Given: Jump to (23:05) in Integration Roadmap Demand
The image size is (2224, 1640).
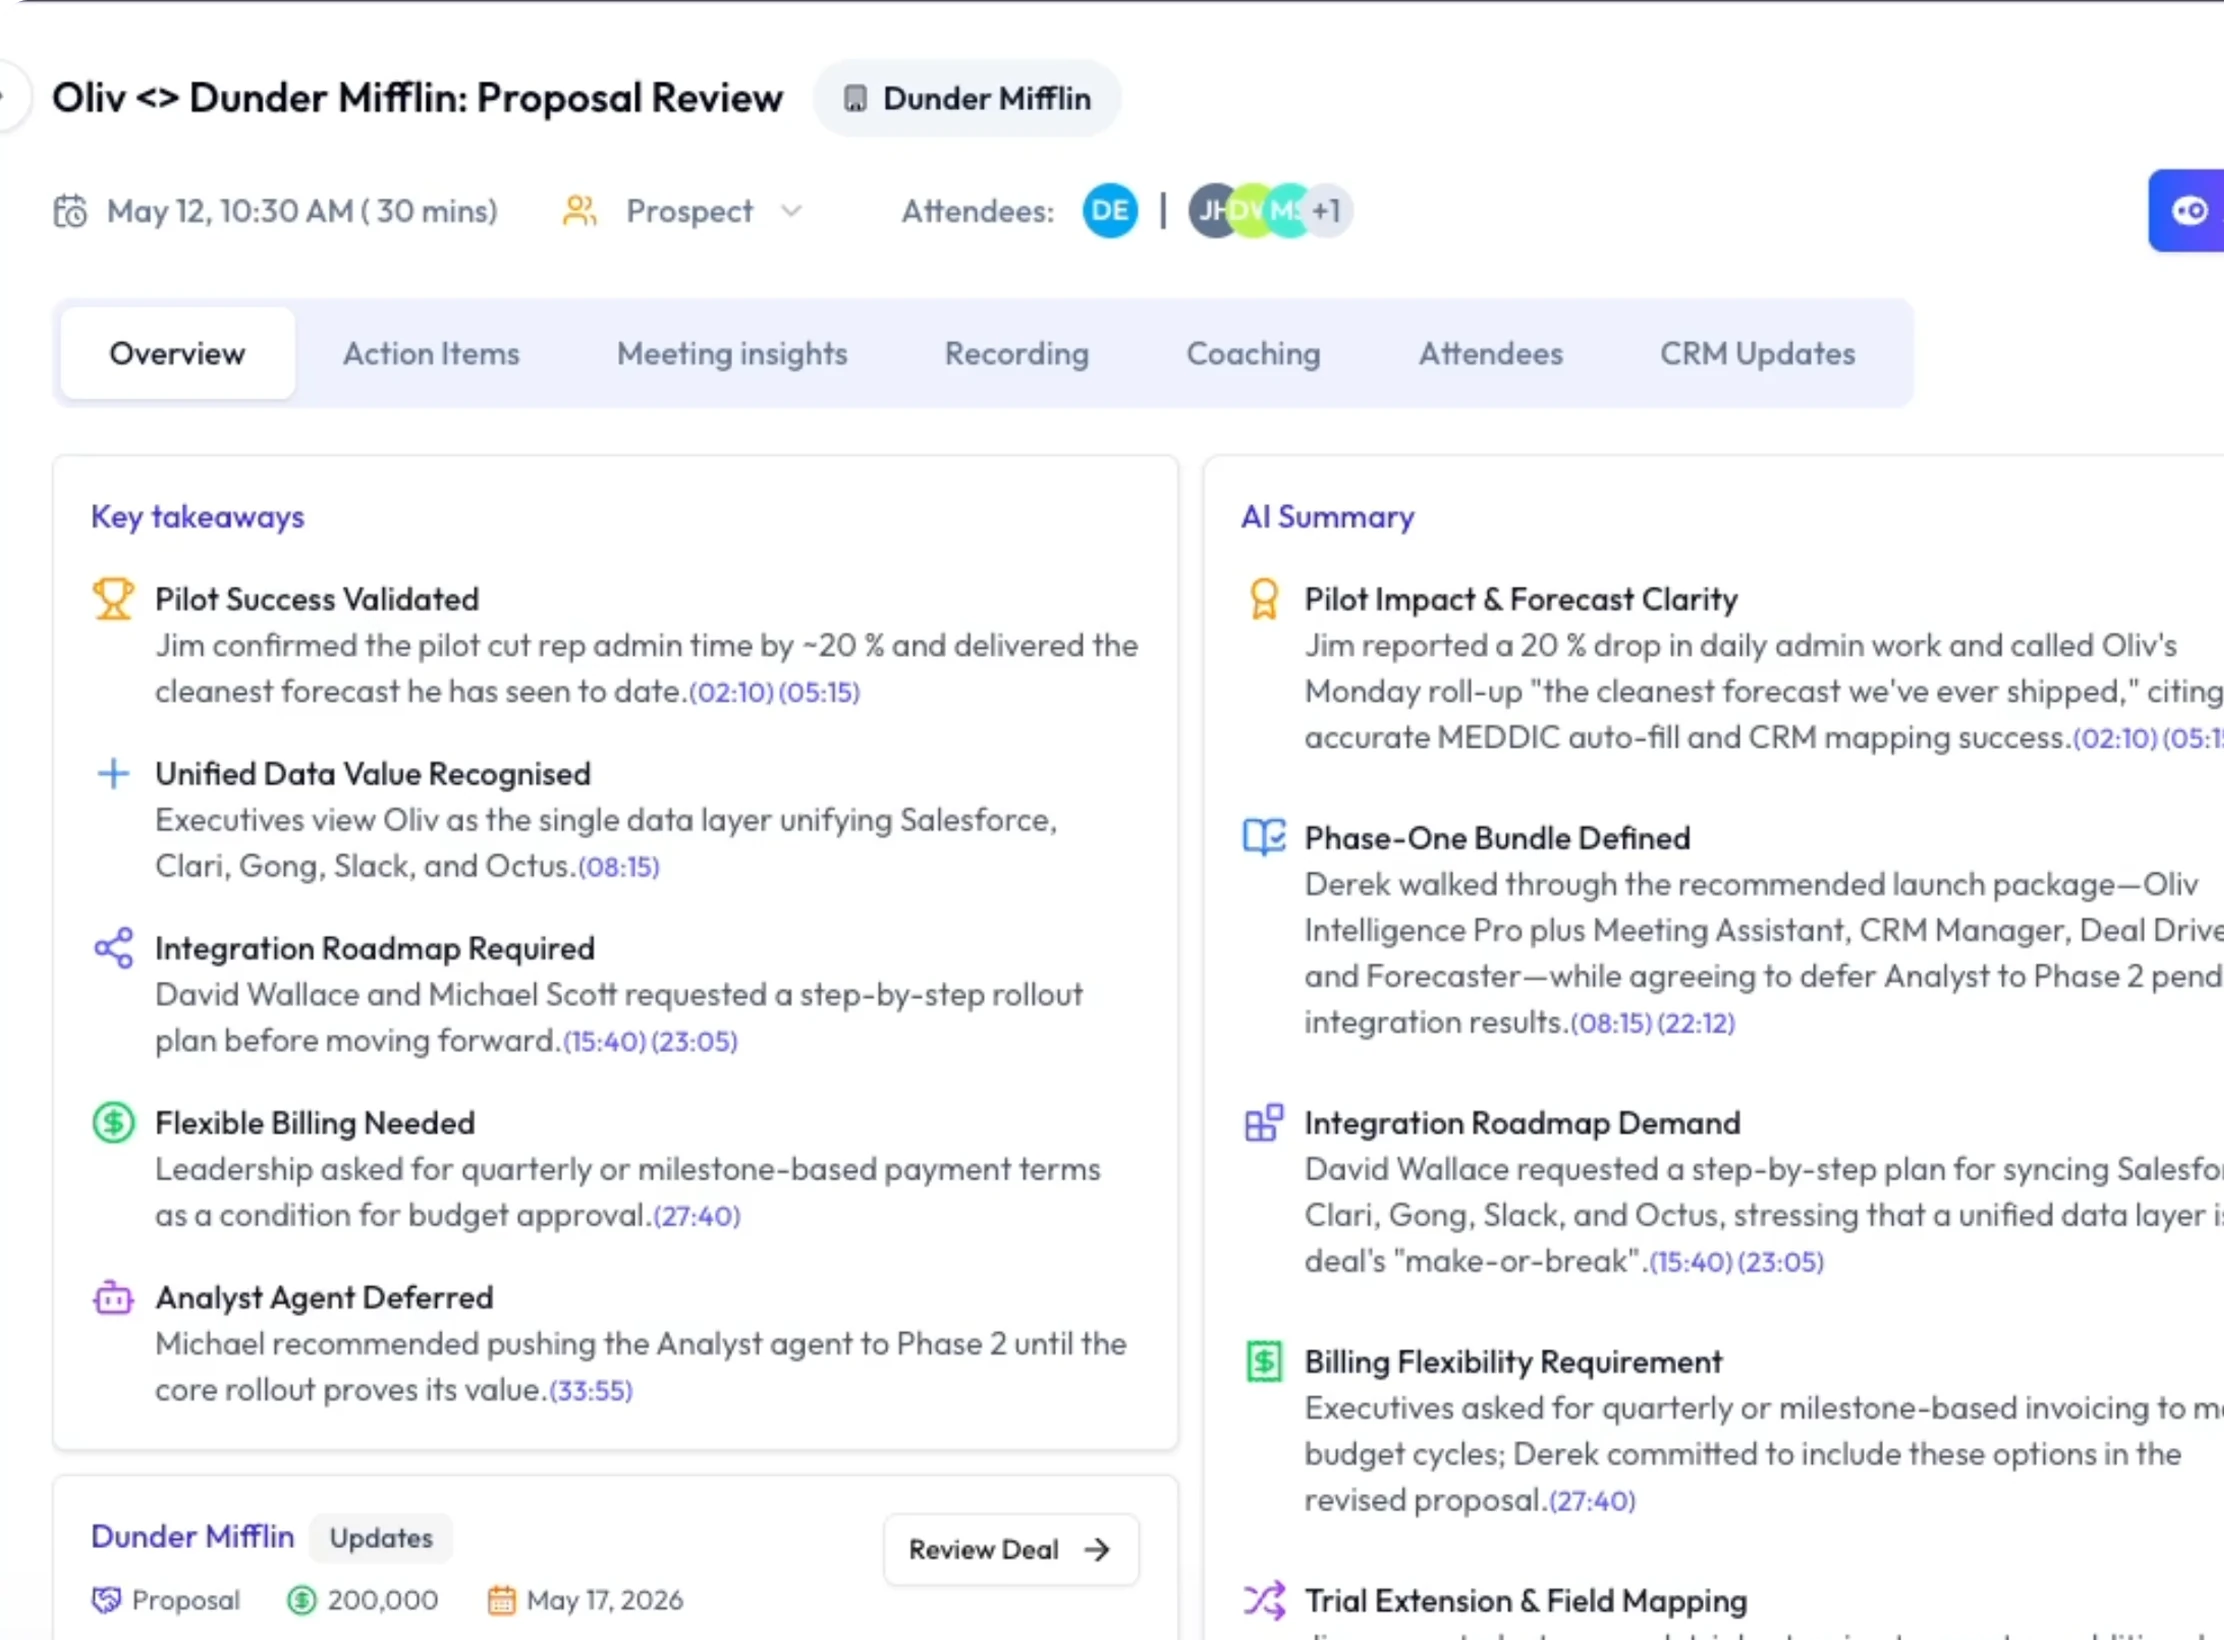Looking at the screenshot, I should pyautogui.click(x=1781, y=1262).
